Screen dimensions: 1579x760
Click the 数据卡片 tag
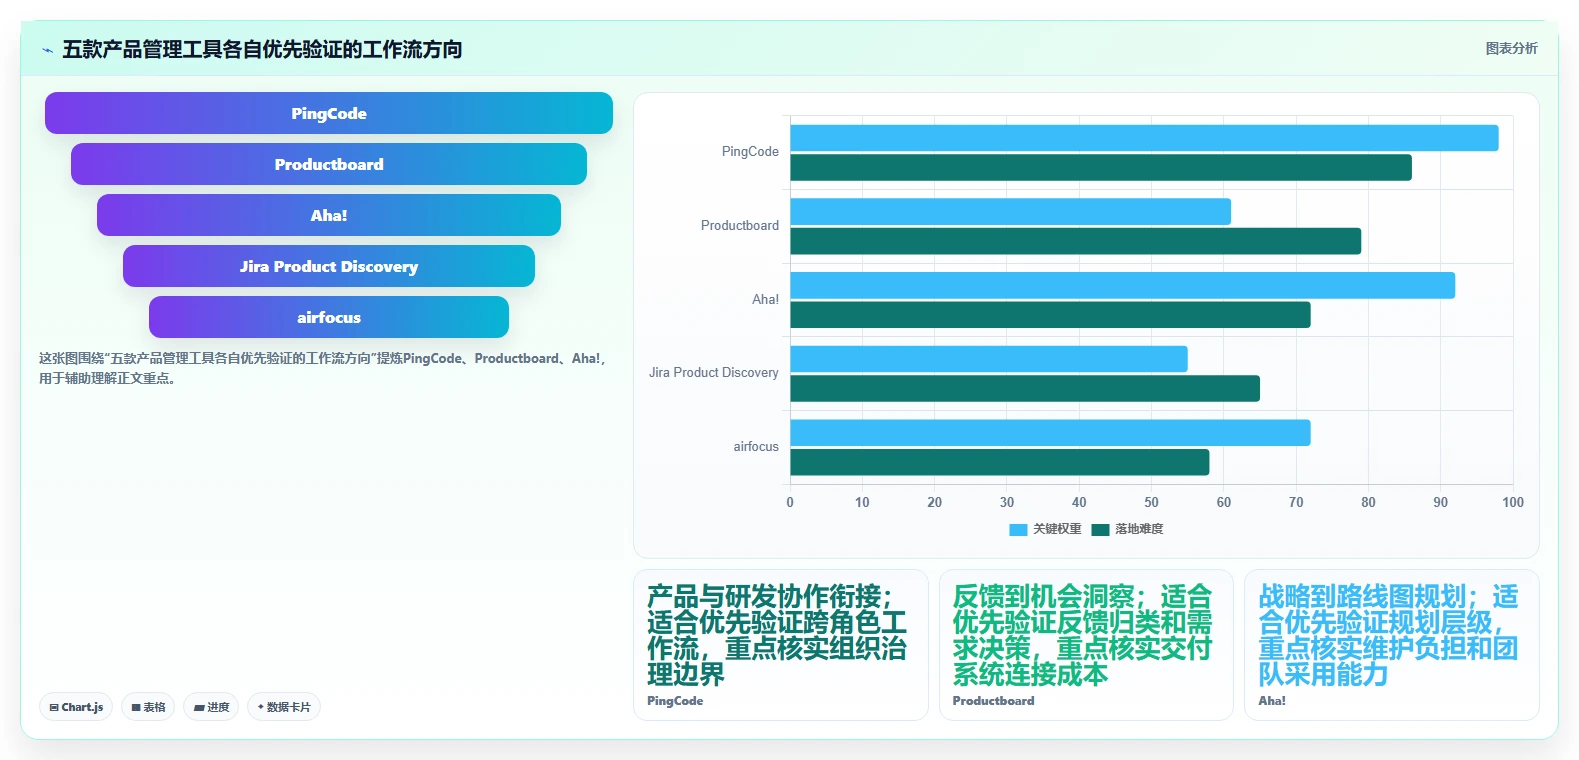(x=284, y=707)
